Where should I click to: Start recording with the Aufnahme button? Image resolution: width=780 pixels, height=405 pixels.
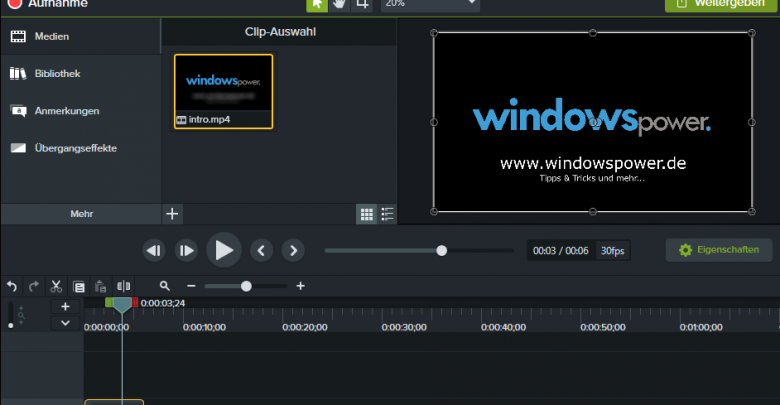click(x=47, y=3)
